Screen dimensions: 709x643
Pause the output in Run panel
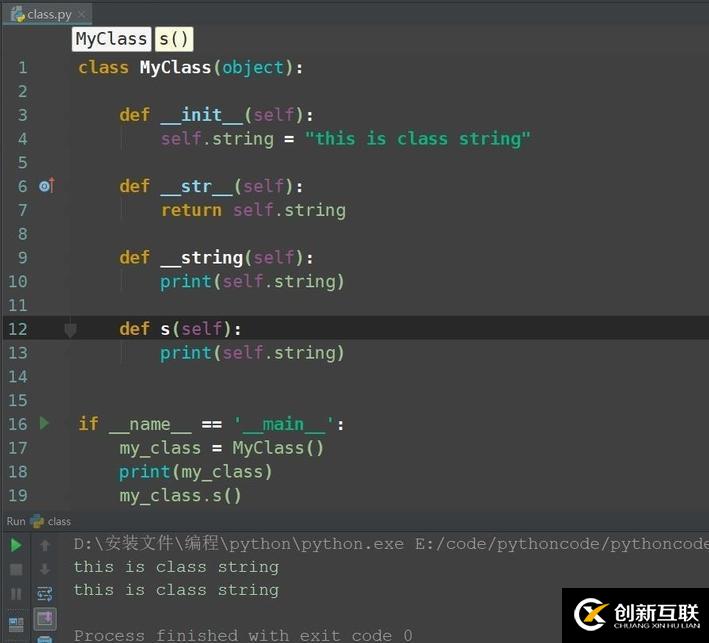pyautogui.click(x=16, y=594)
